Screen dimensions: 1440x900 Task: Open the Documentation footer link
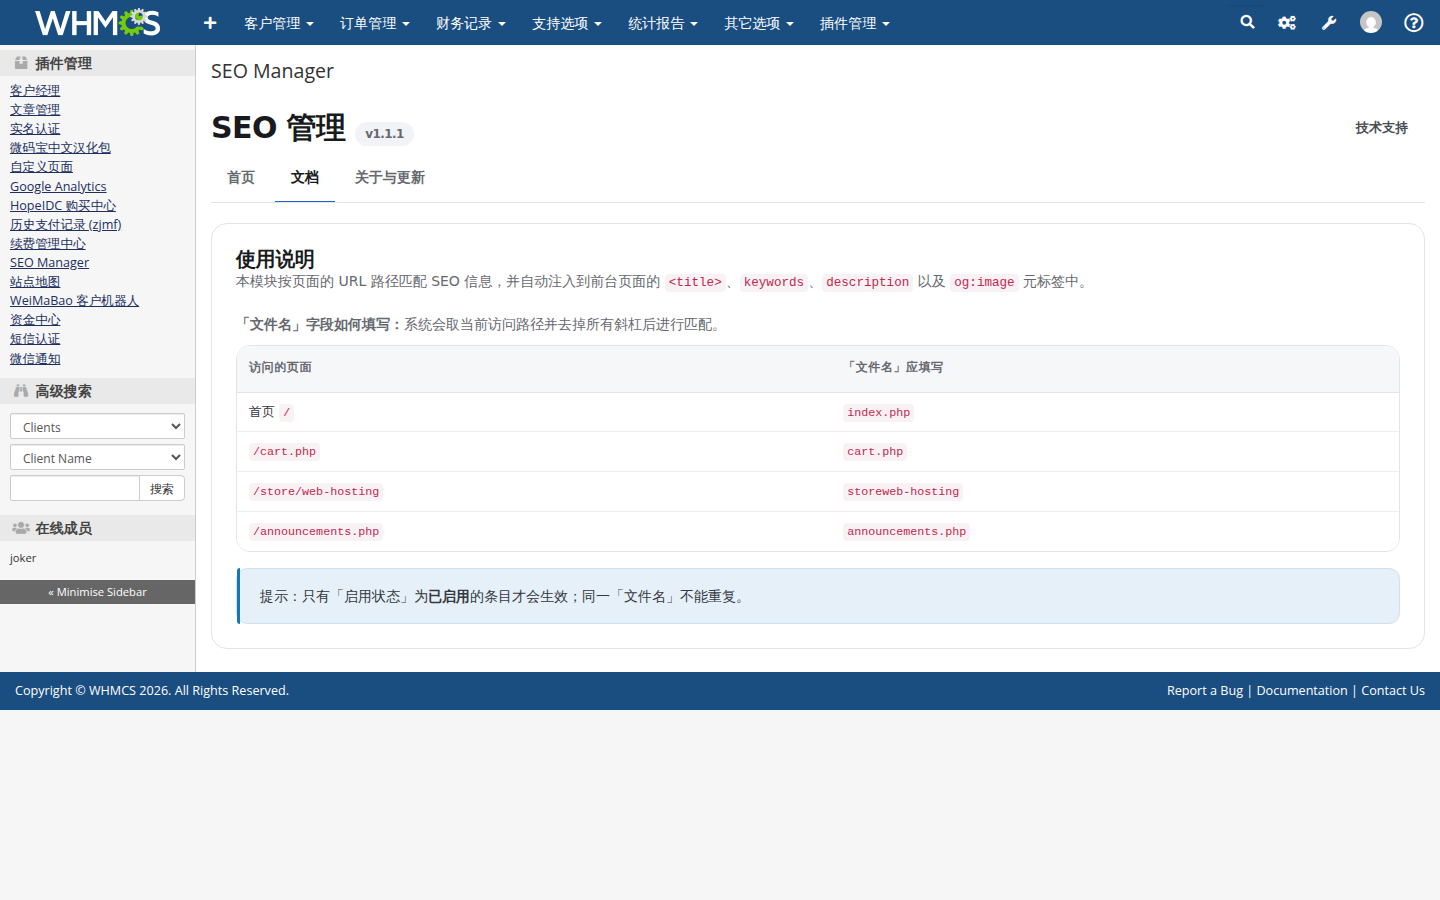[x=1302, y=691]
